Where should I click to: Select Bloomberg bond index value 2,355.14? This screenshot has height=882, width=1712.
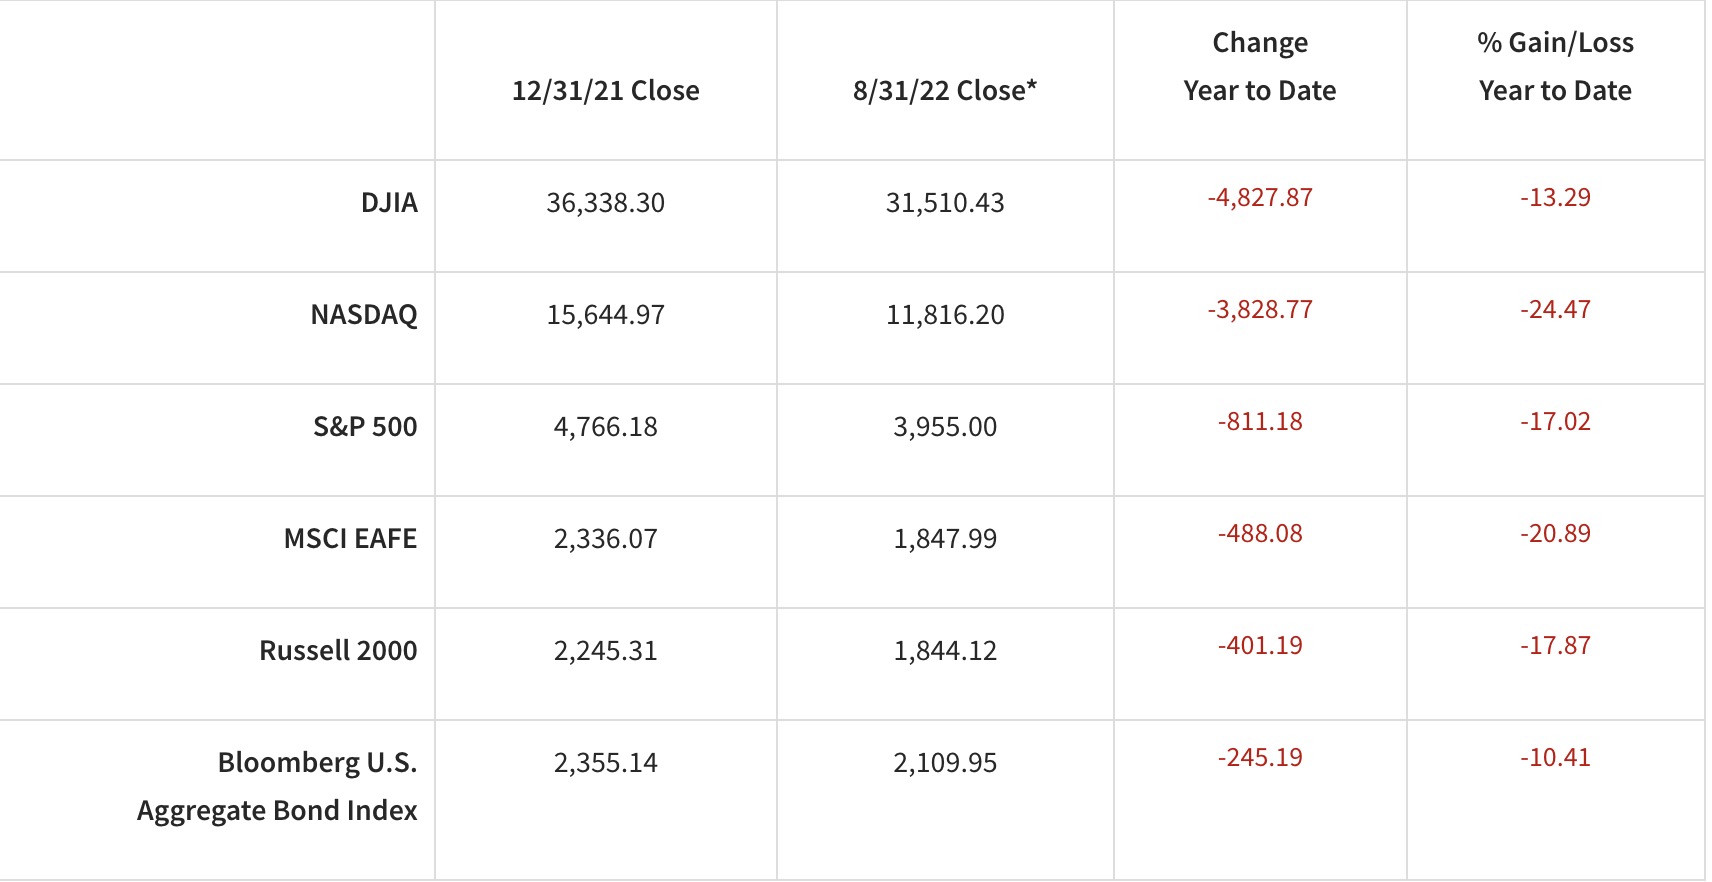(605, 763)
